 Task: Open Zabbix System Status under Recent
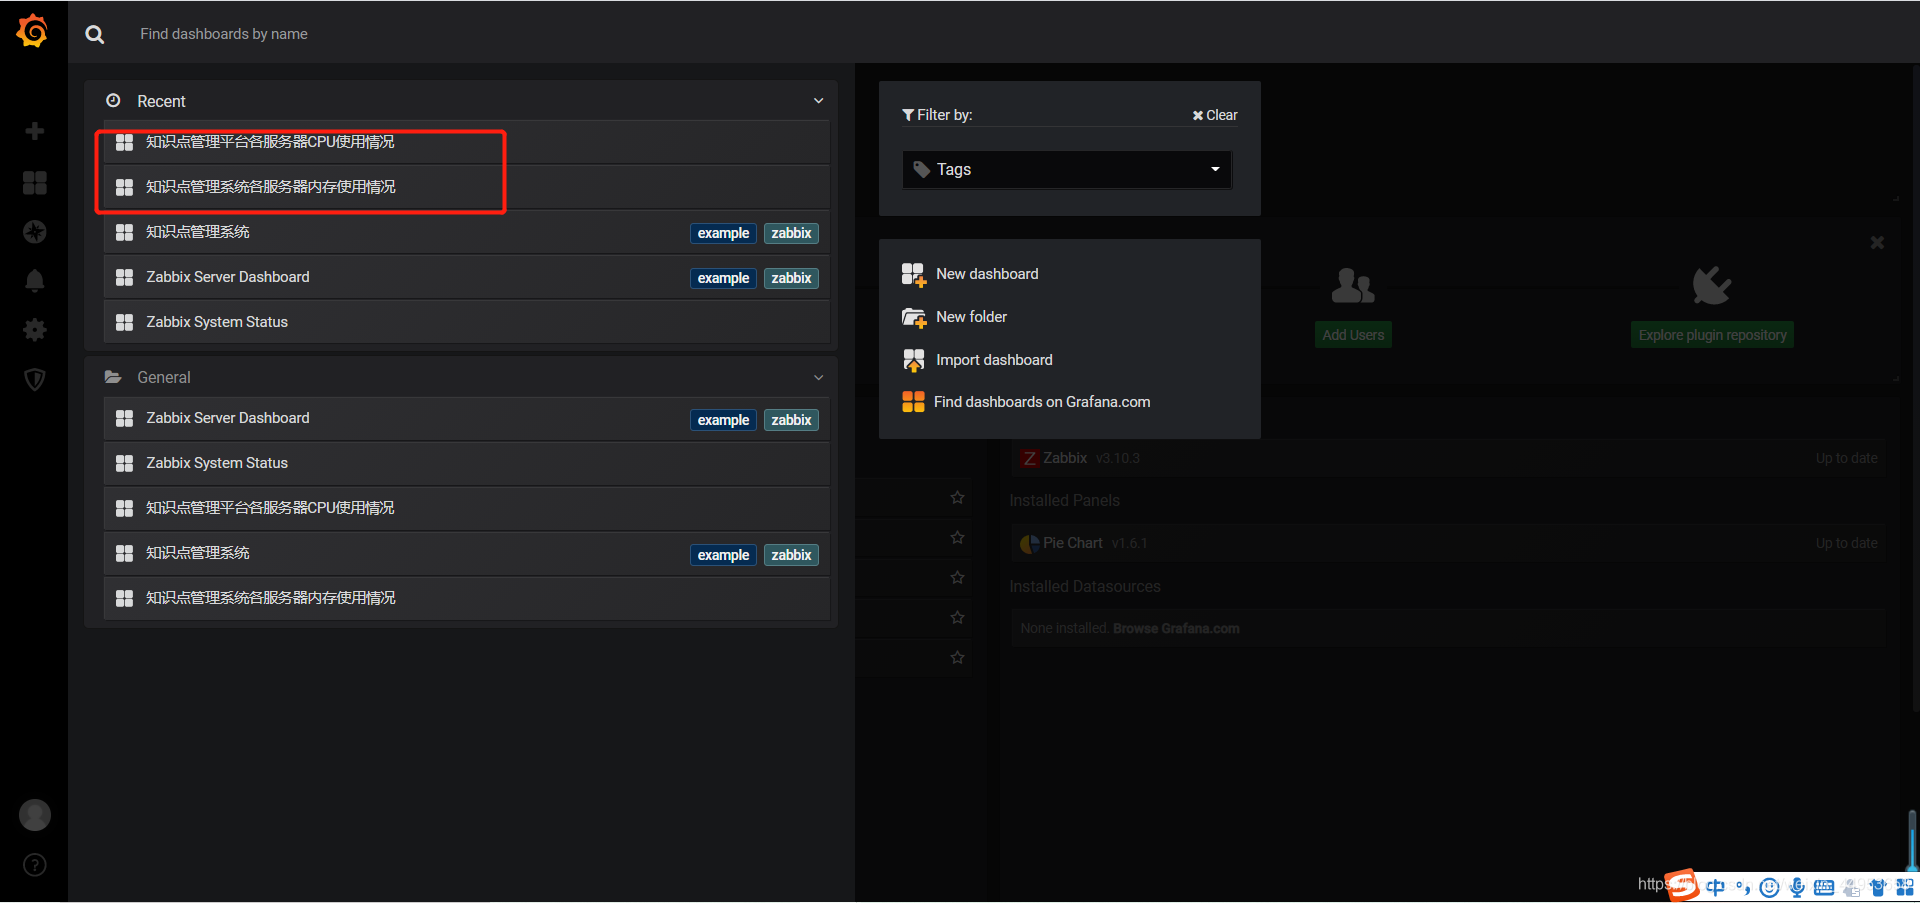(x=217, y=322)
